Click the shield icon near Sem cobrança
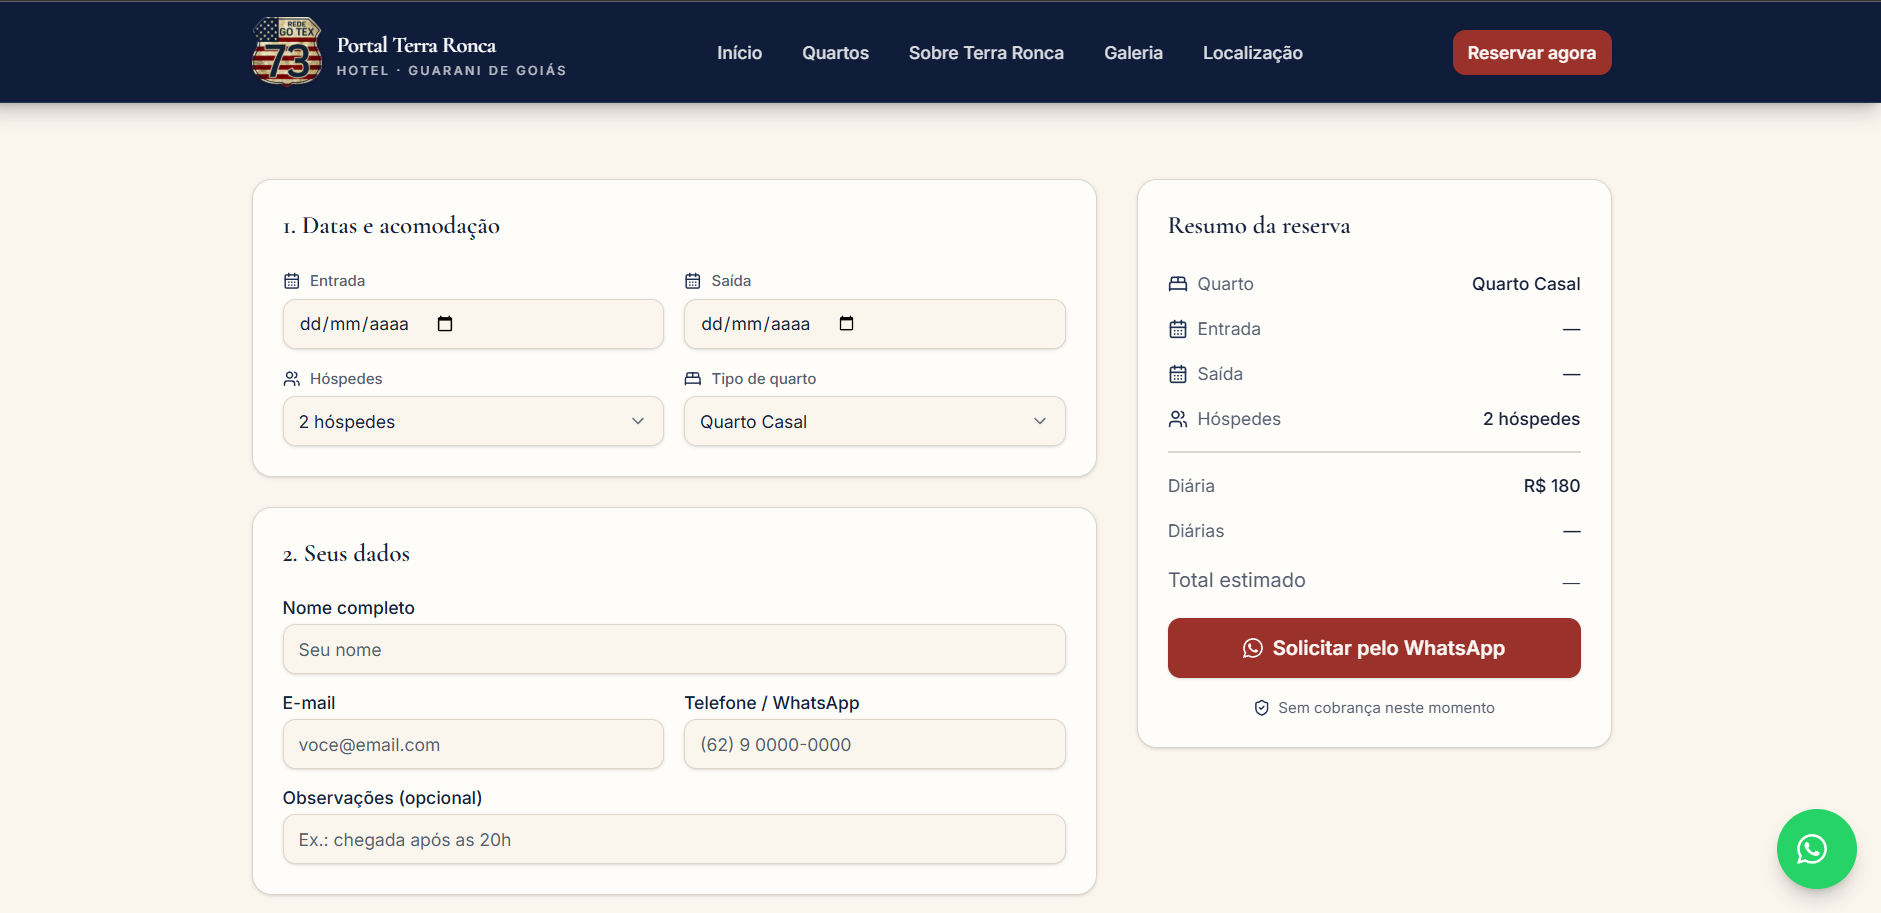The image size is (1881, 913). (1262, 708)
